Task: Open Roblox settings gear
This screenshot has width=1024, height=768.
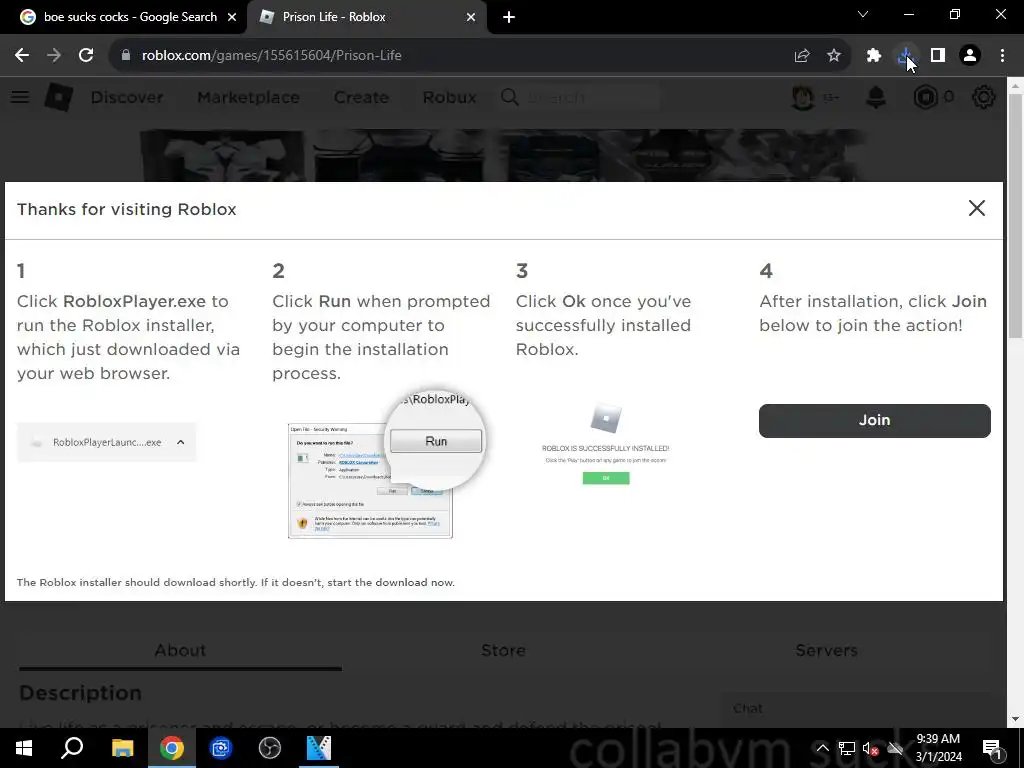Action: click(x=984, y=97)
